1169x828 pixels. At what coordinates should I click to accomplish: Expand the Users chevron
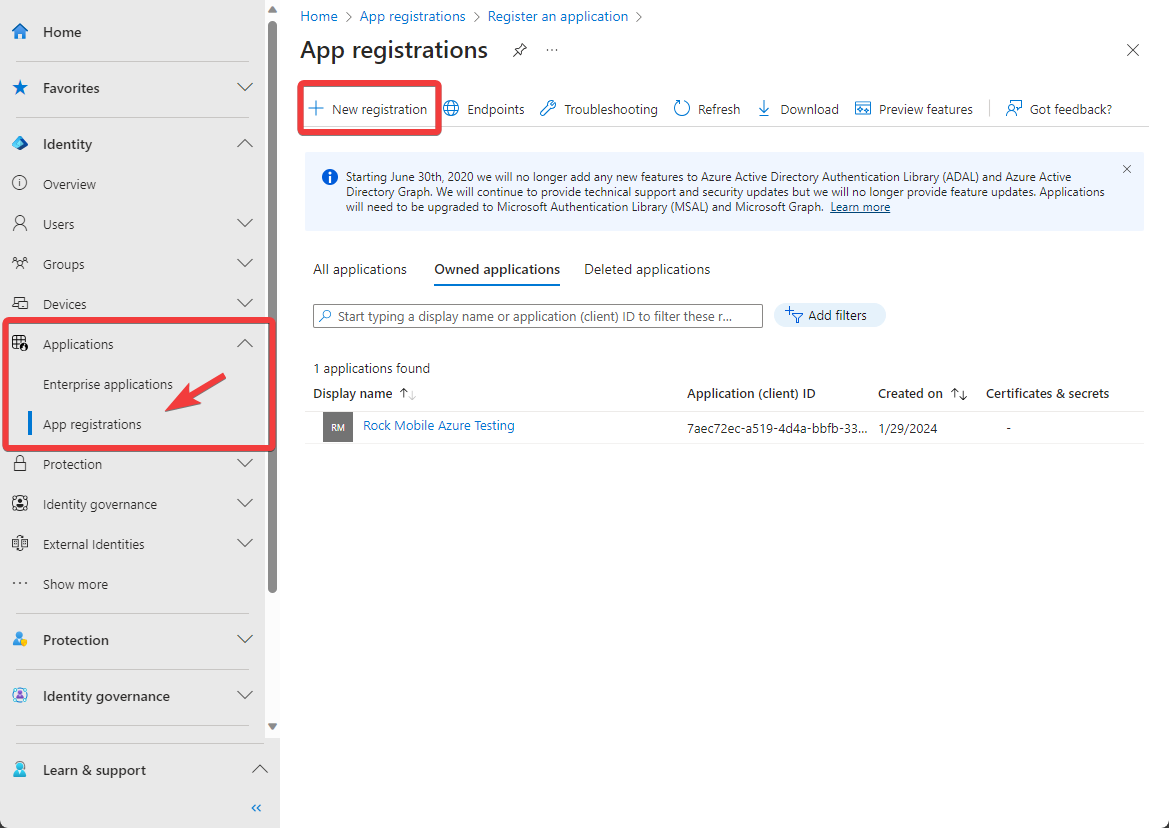[245, 223]
